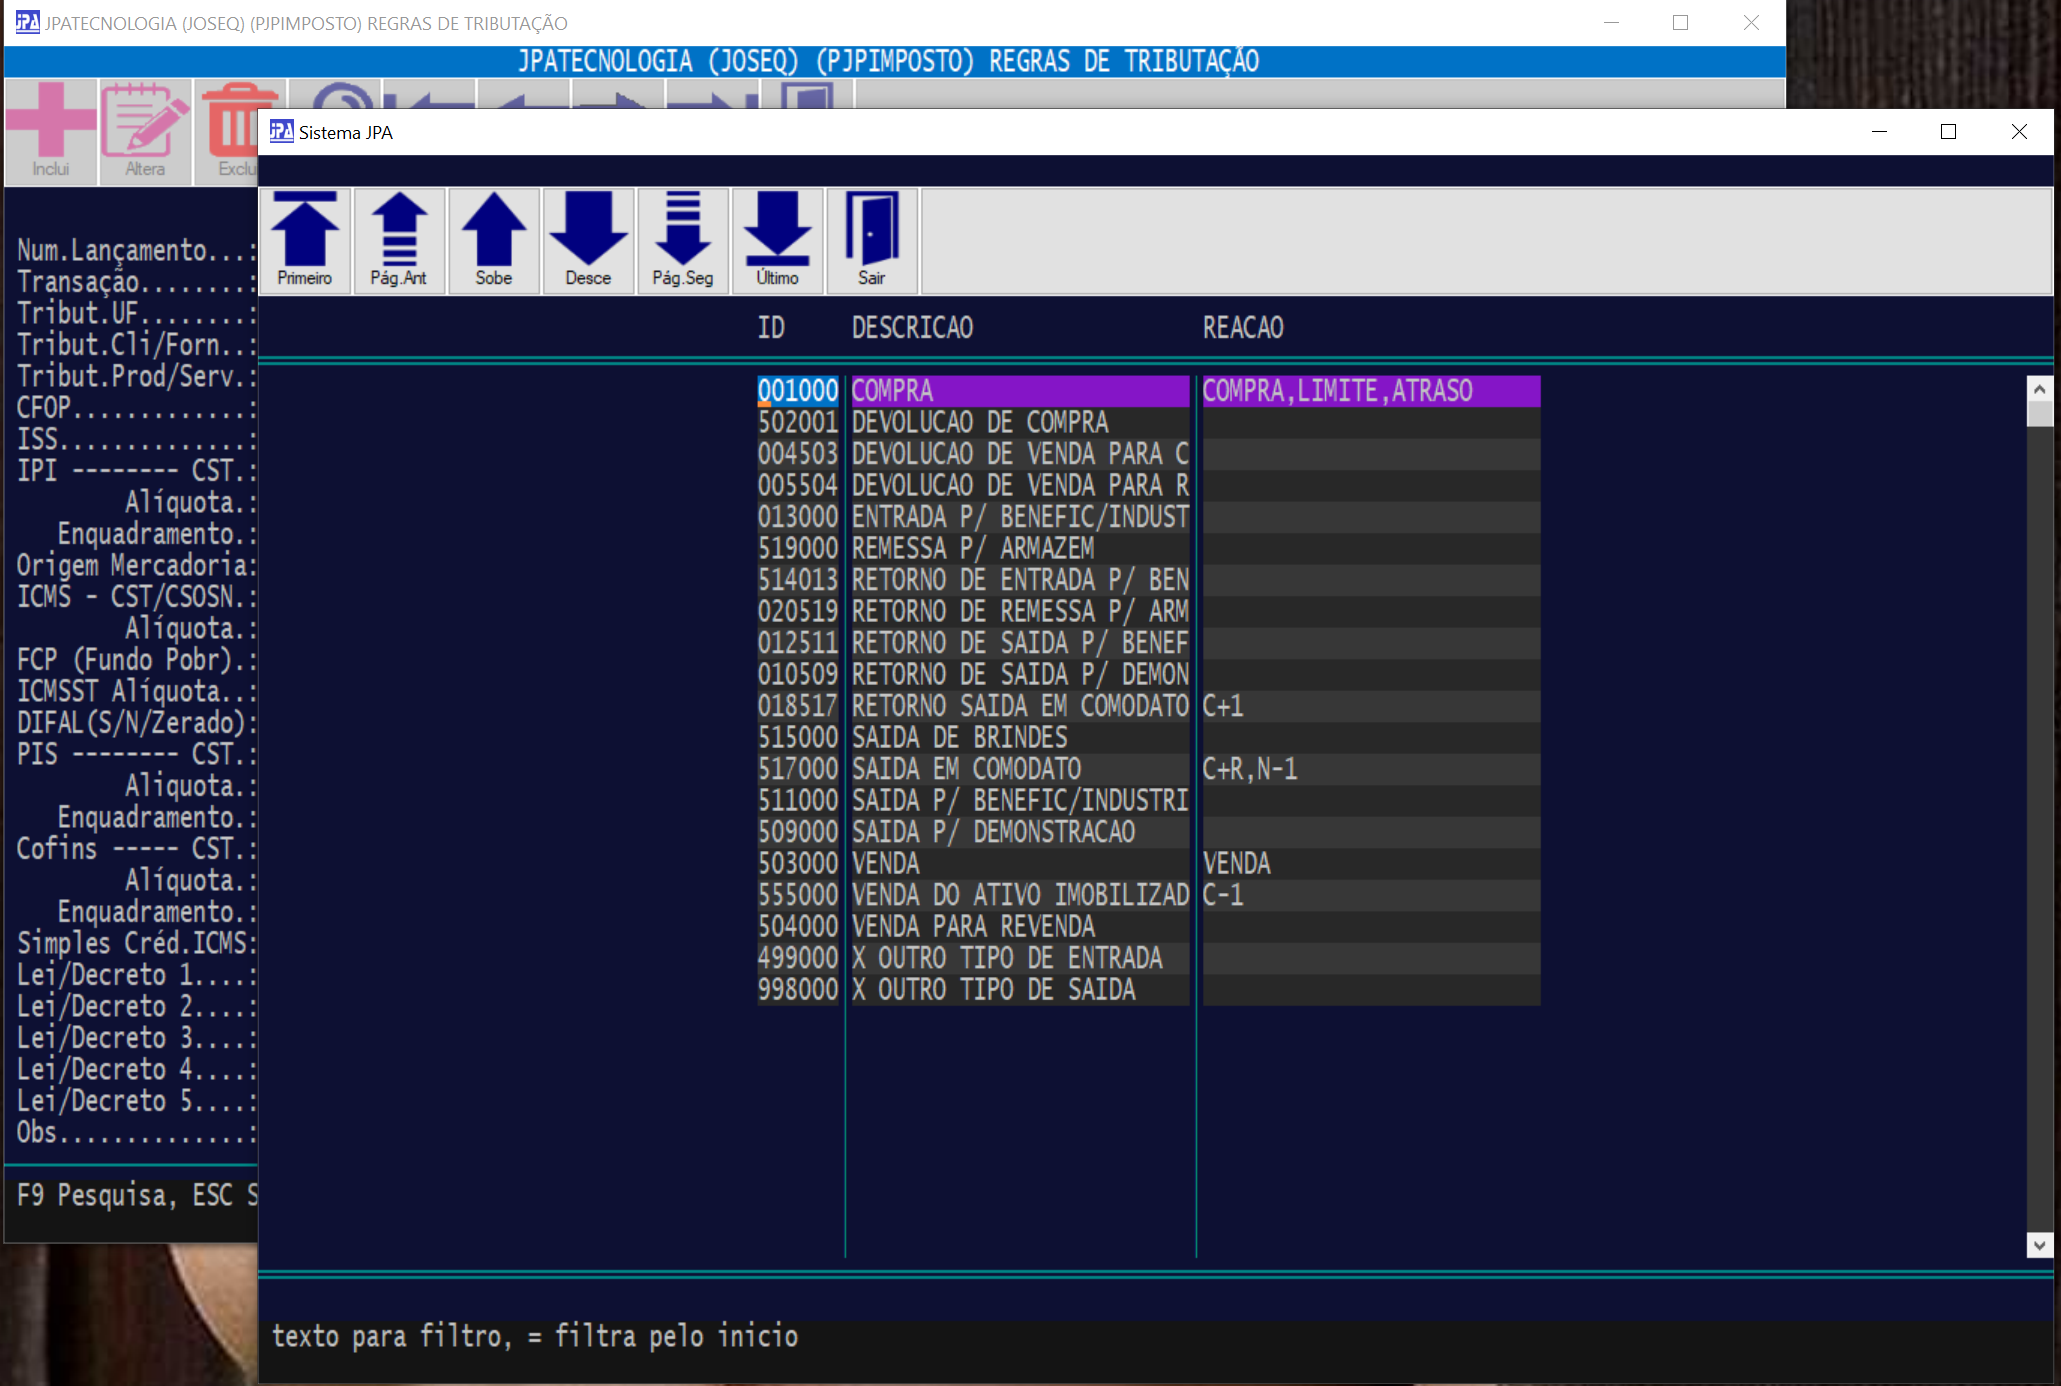Image resolution: width=2061 pixels, height=1386 pixels.
Task: Select the SAIDA EM COMODATO row
Action: (x=966, y=769)
